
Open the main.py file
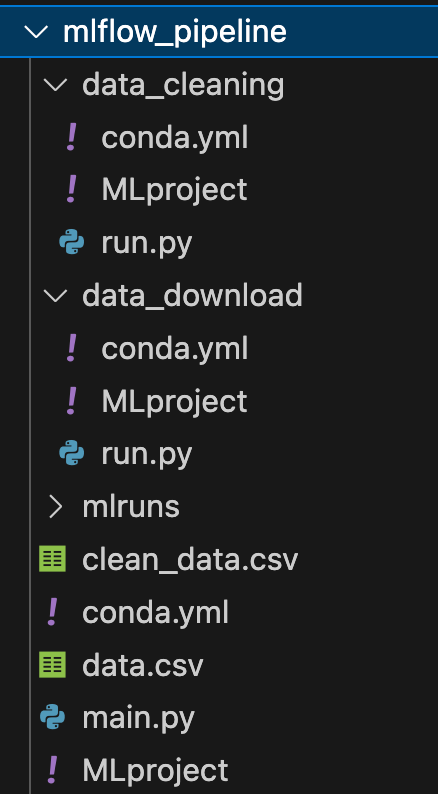[138, 718]
